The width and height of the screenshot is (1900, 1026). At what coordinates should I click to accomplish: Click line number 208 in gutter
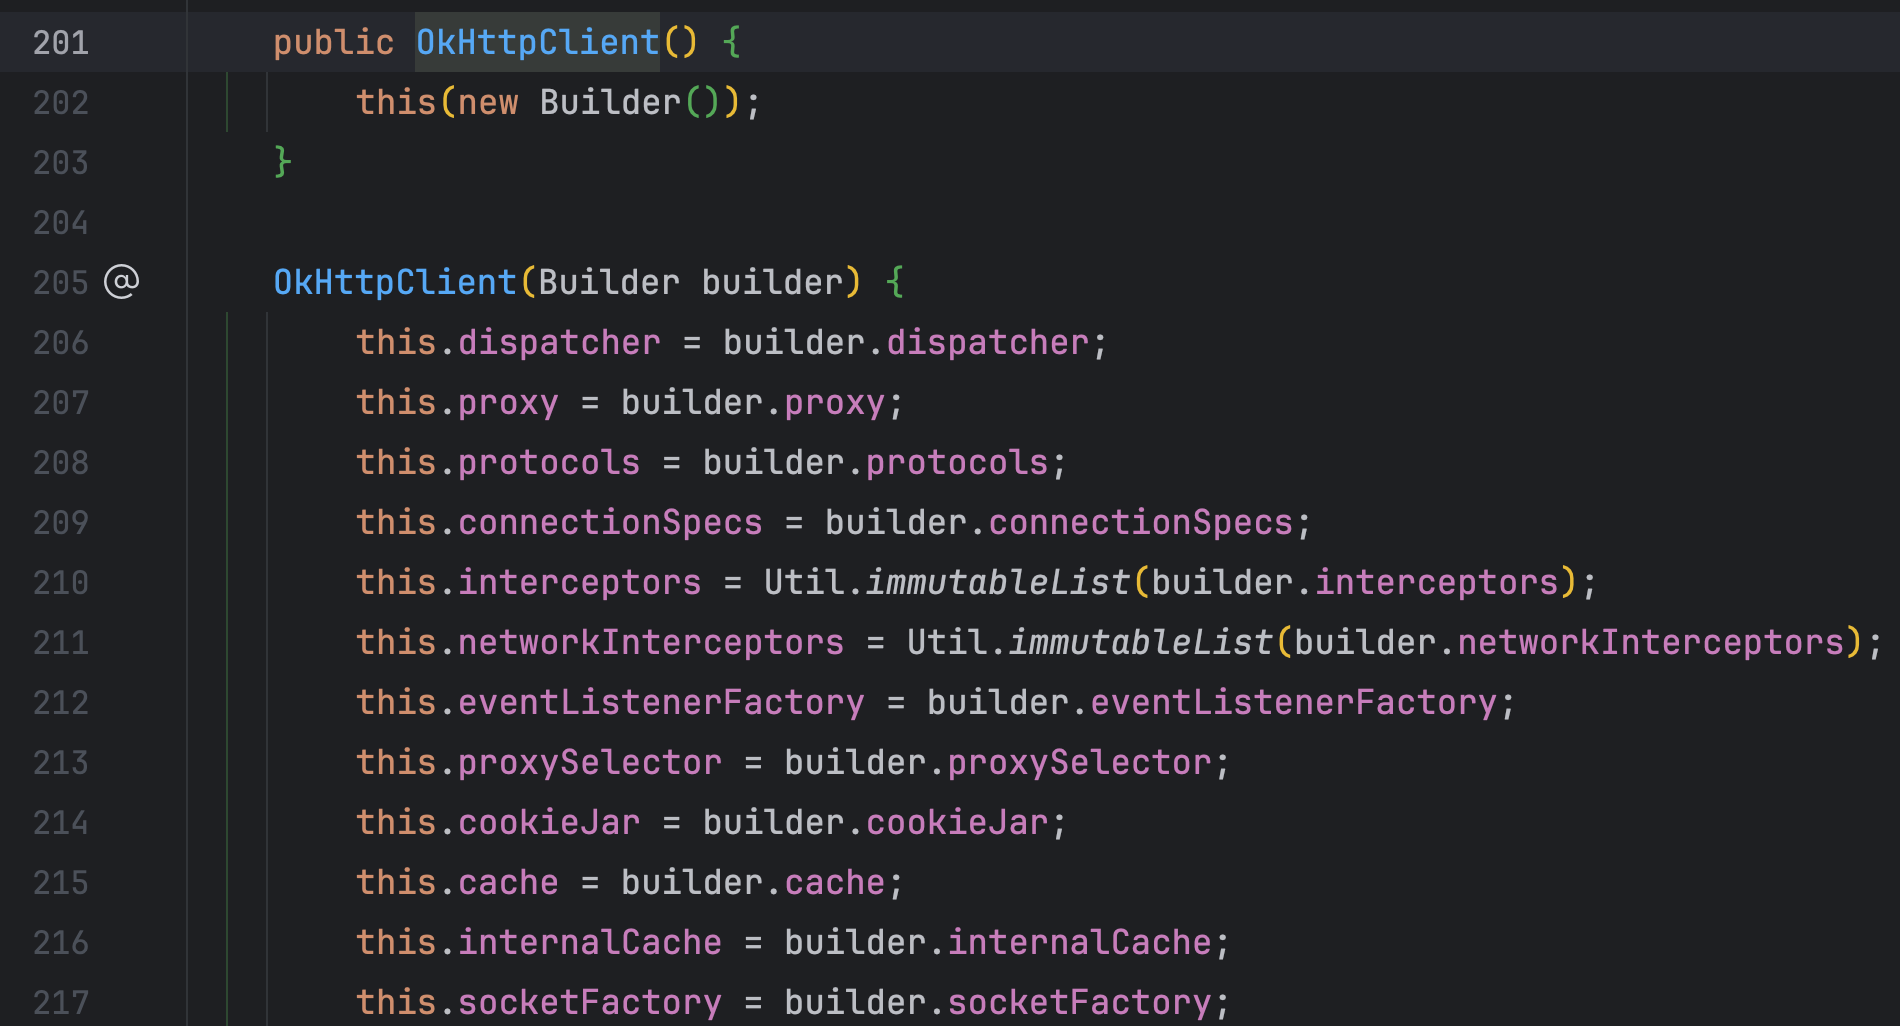pyautogui.click(x=61, y=462)
